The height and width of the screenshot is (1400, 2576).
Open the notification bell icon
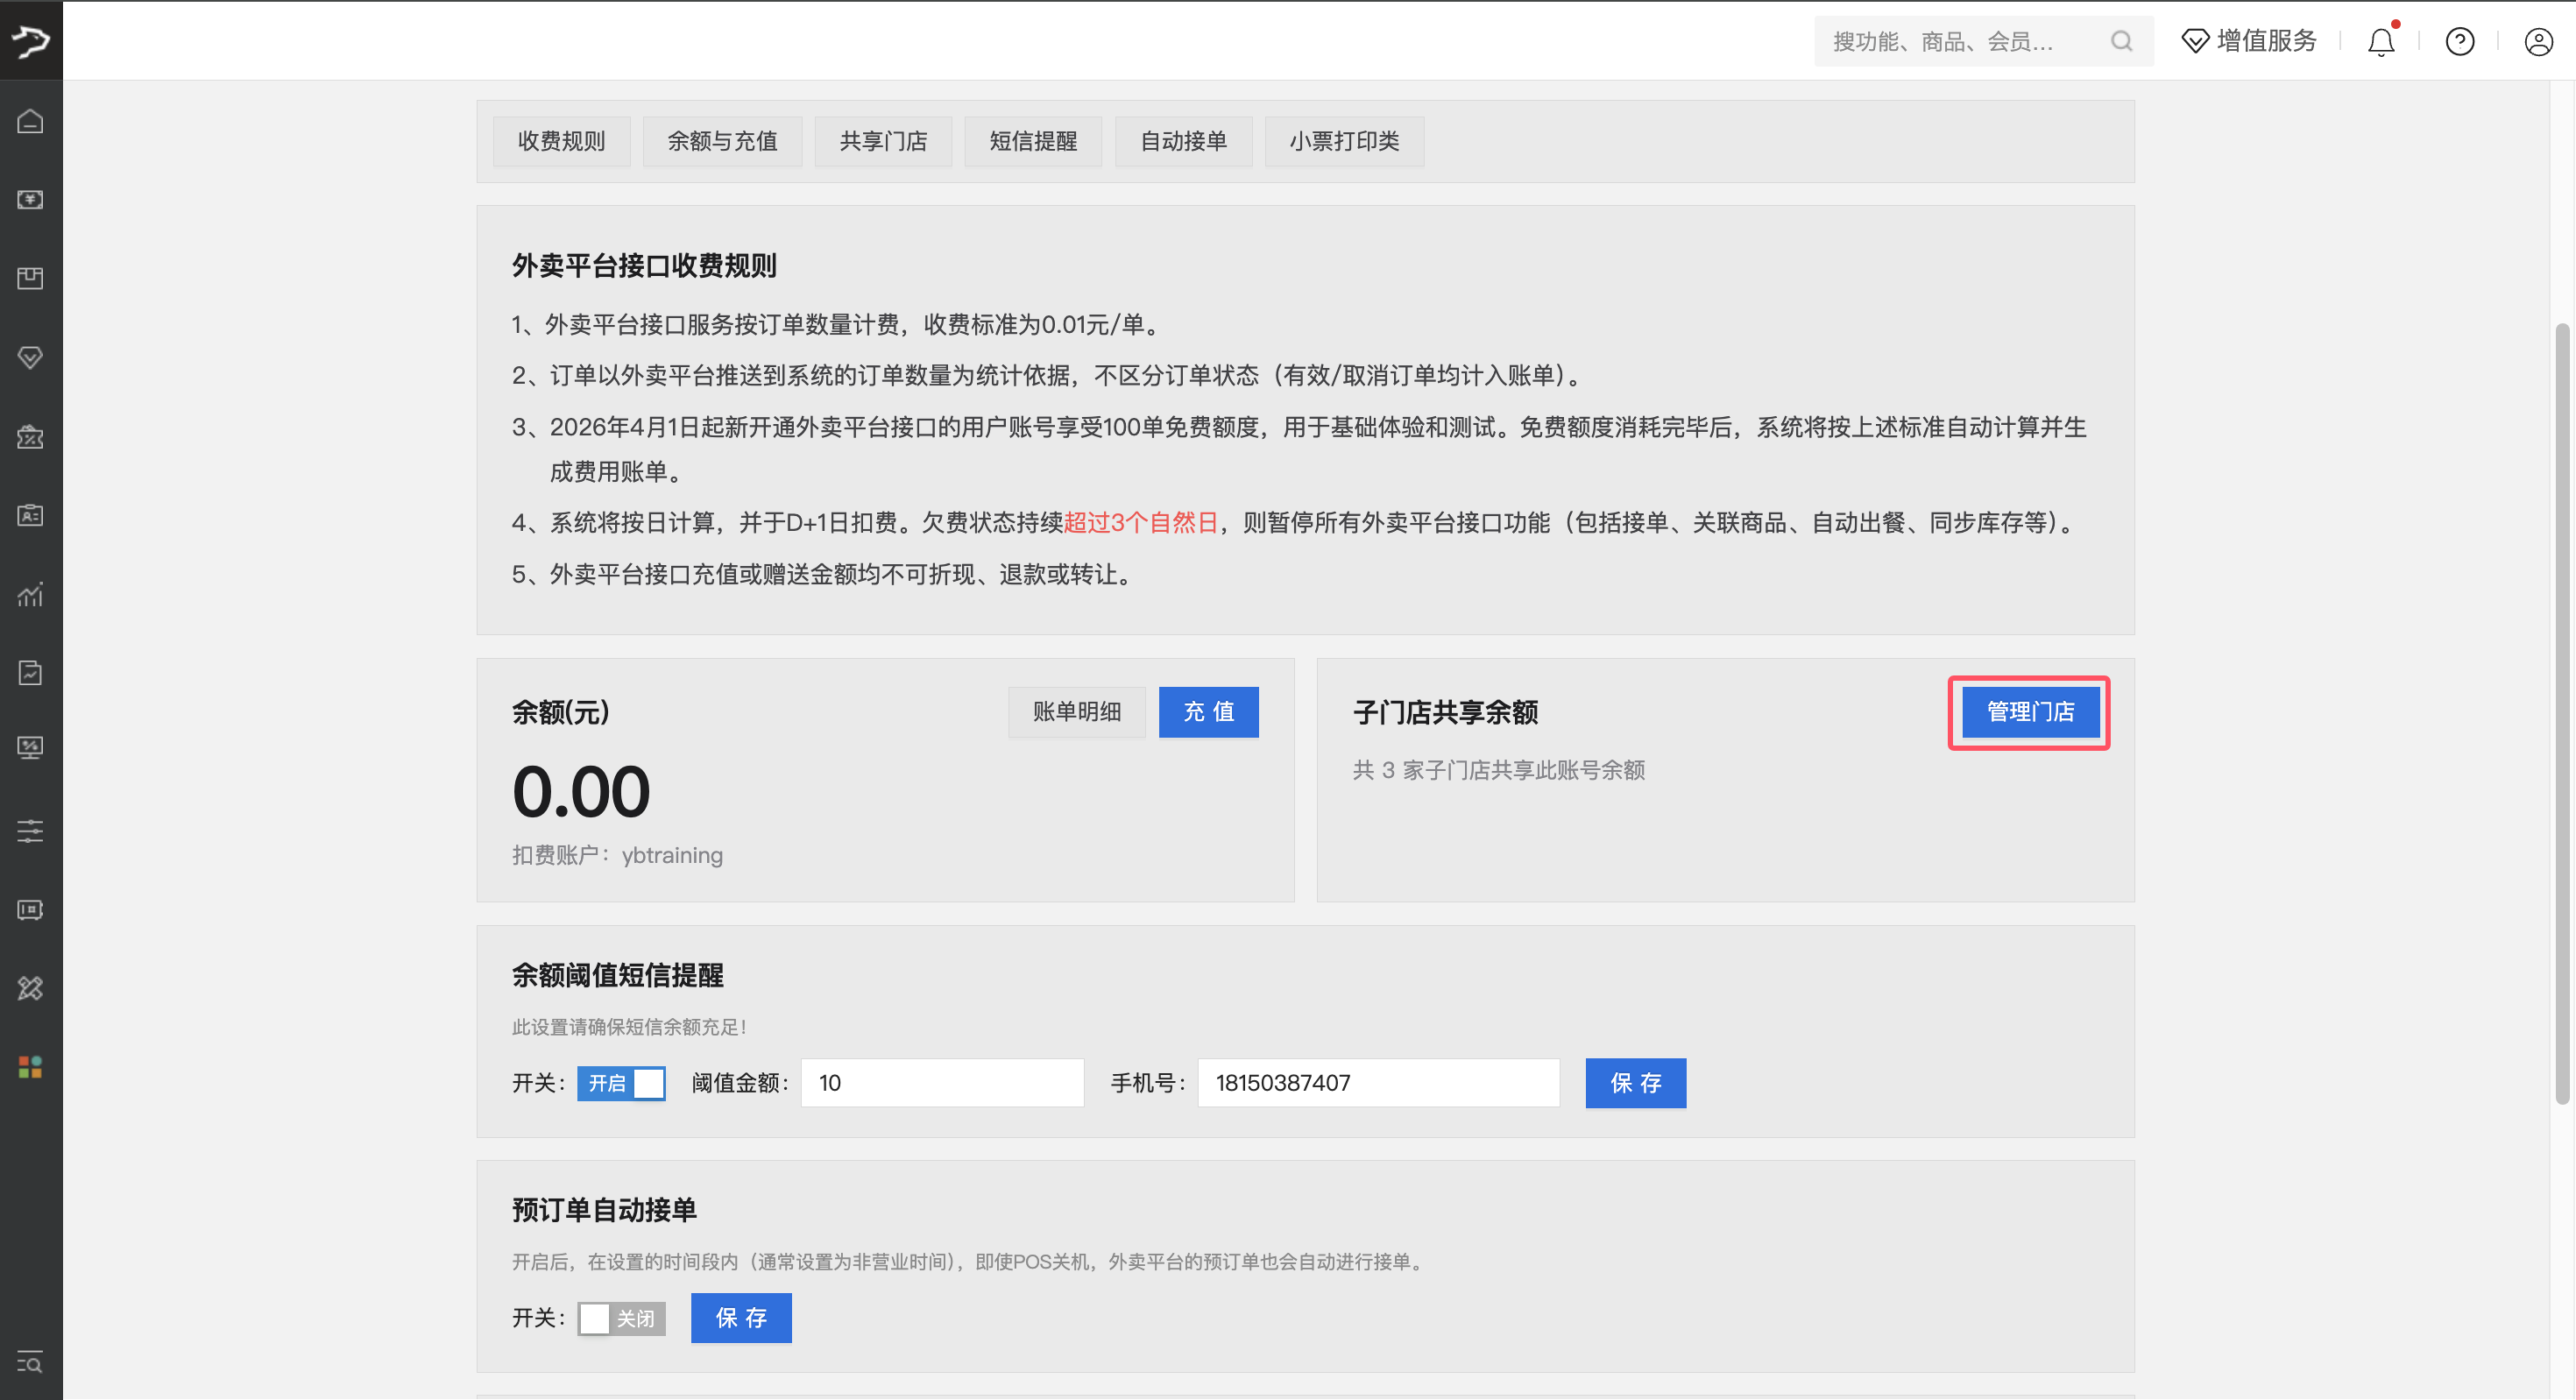2381,41
